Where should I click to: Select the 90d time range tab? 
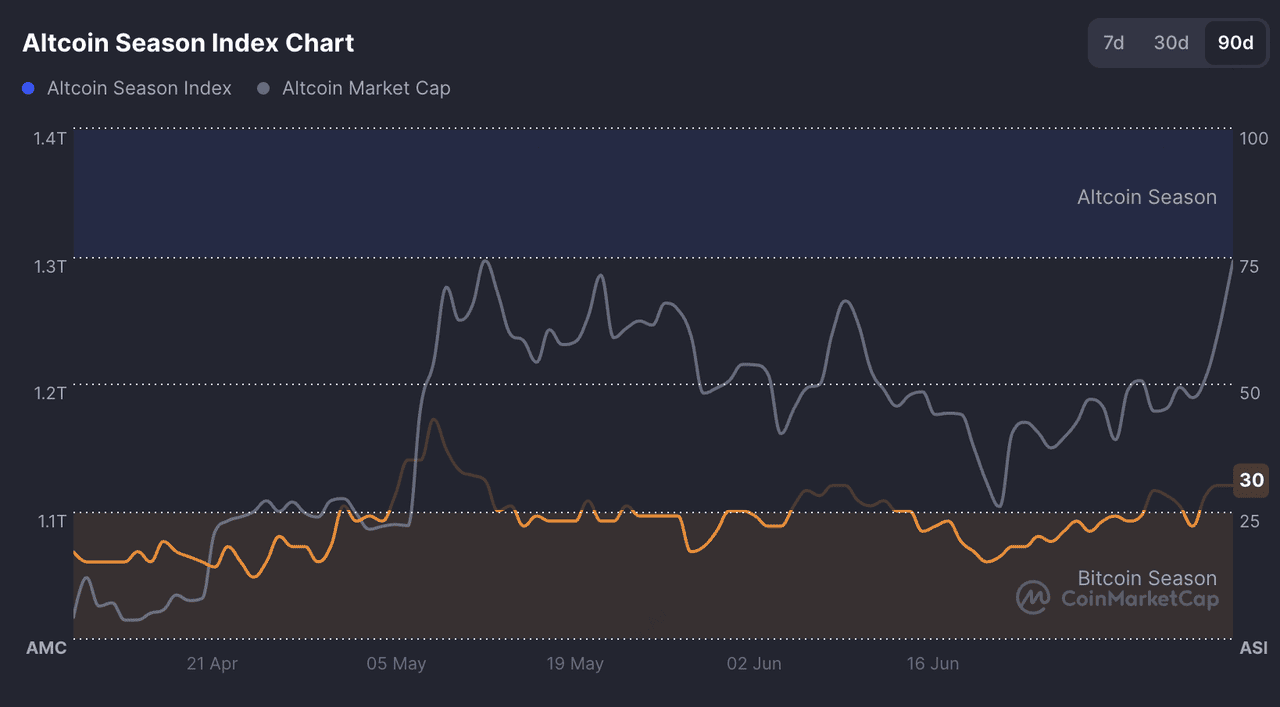(1236, 43)
